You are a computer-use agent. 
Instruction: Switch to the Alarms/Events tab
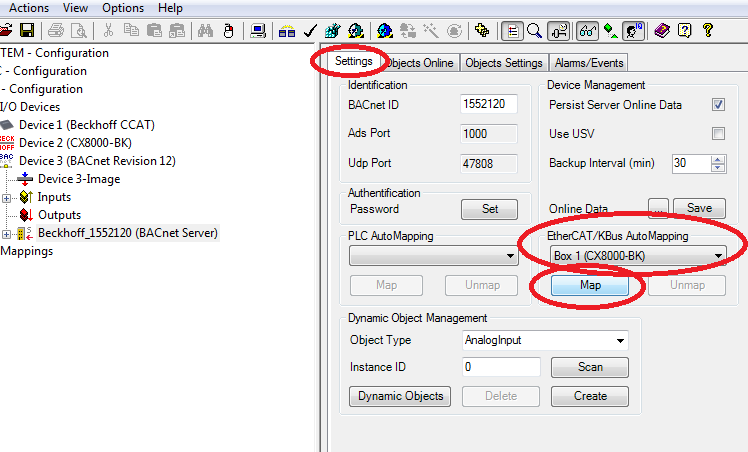coord(589,63)
